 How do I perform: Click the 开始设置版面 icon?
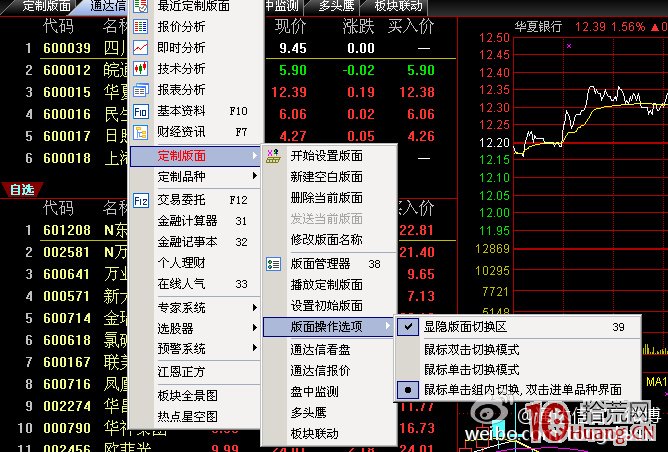click(x=274, y=156)
